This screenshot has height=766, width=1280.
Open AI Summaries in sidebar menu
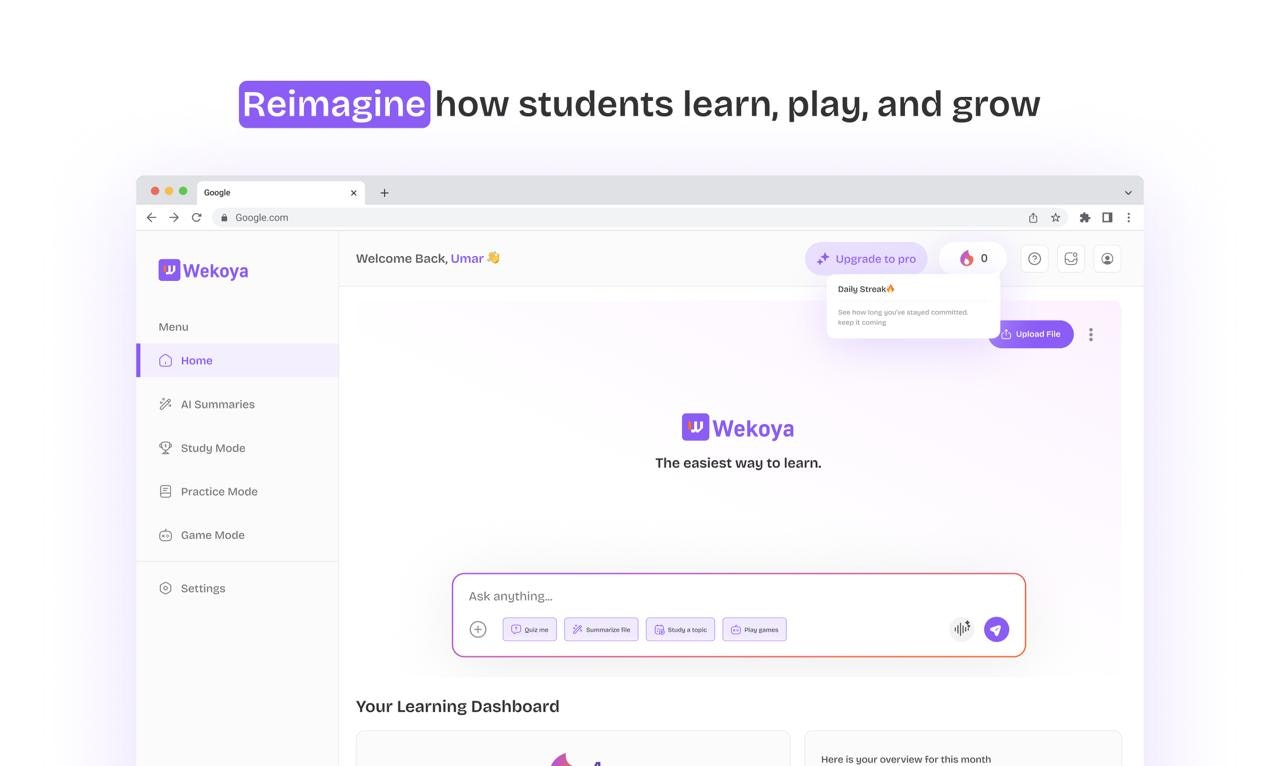[x=217, y=404]
